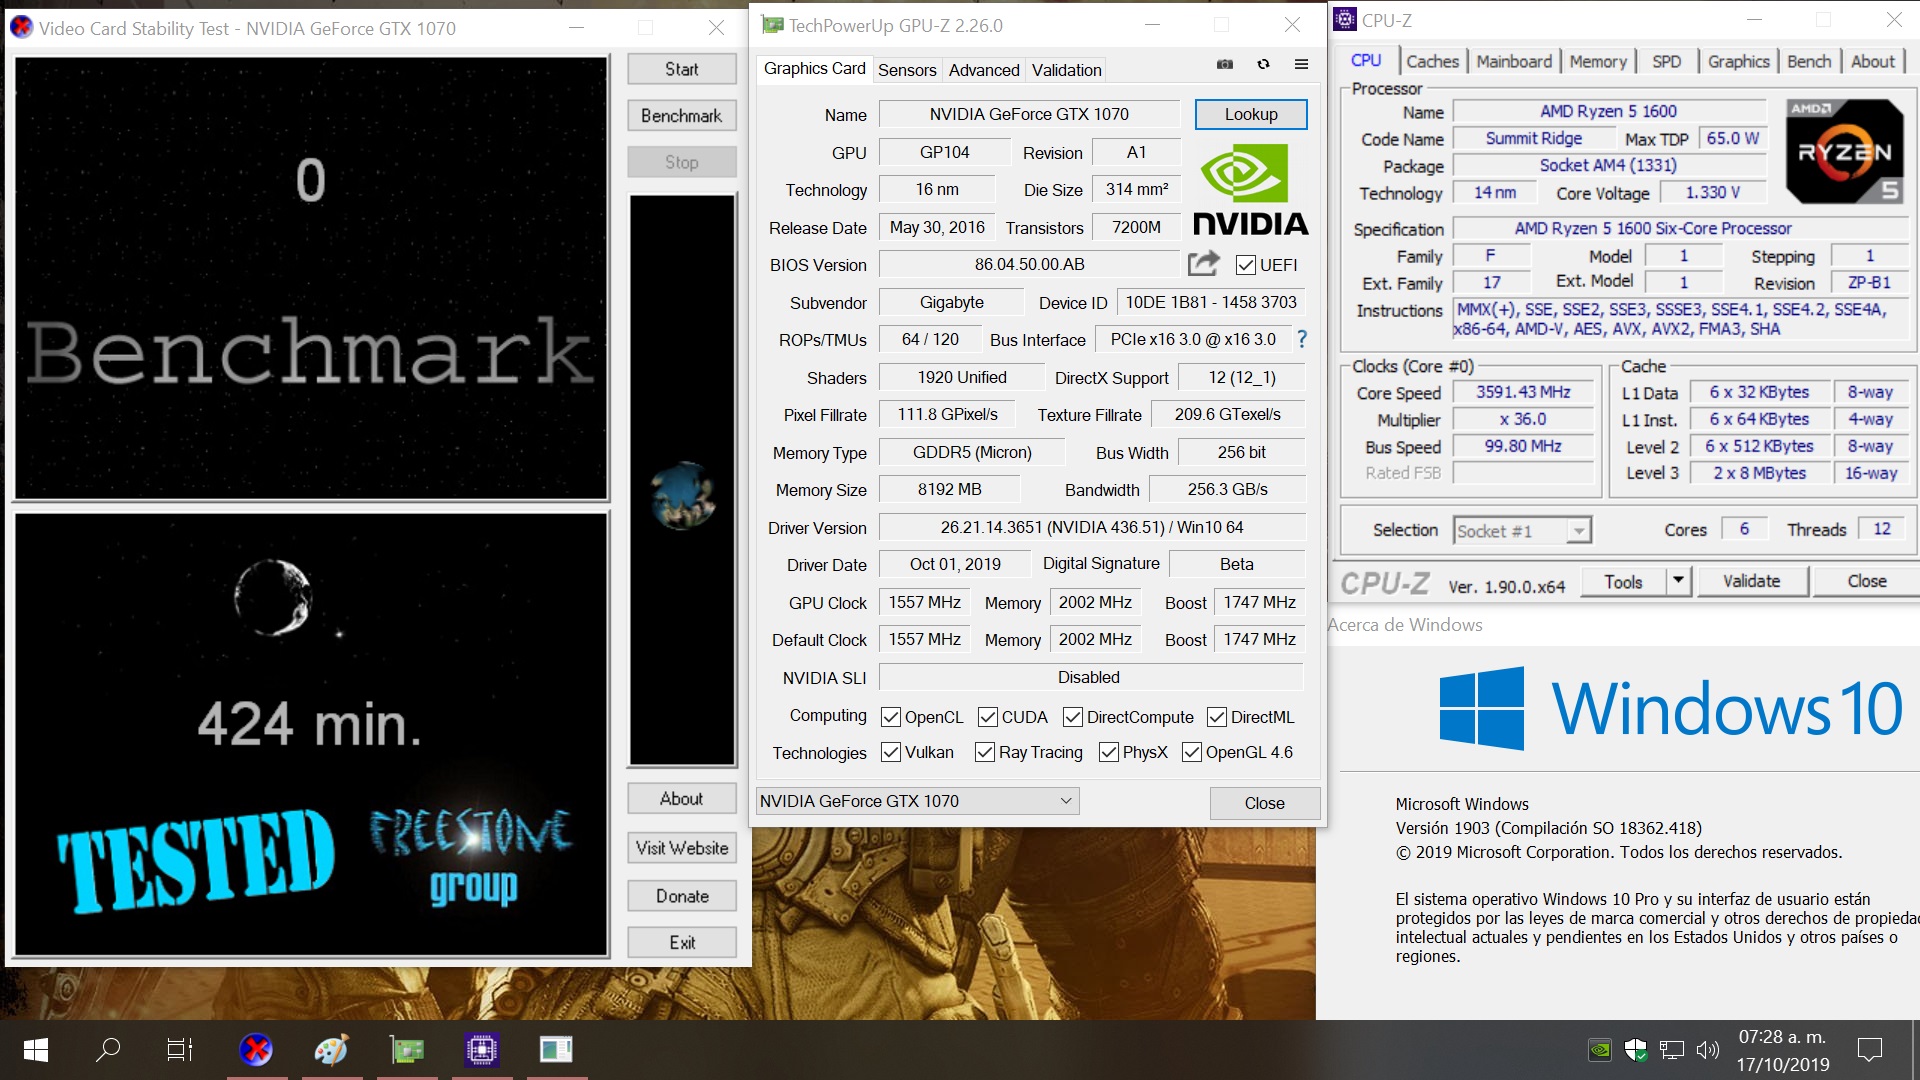The height and width of the screenshot is (1080, 1920).
Task: Click the GPU-Z screenshot camera icon
Action: pos(1225,64)
